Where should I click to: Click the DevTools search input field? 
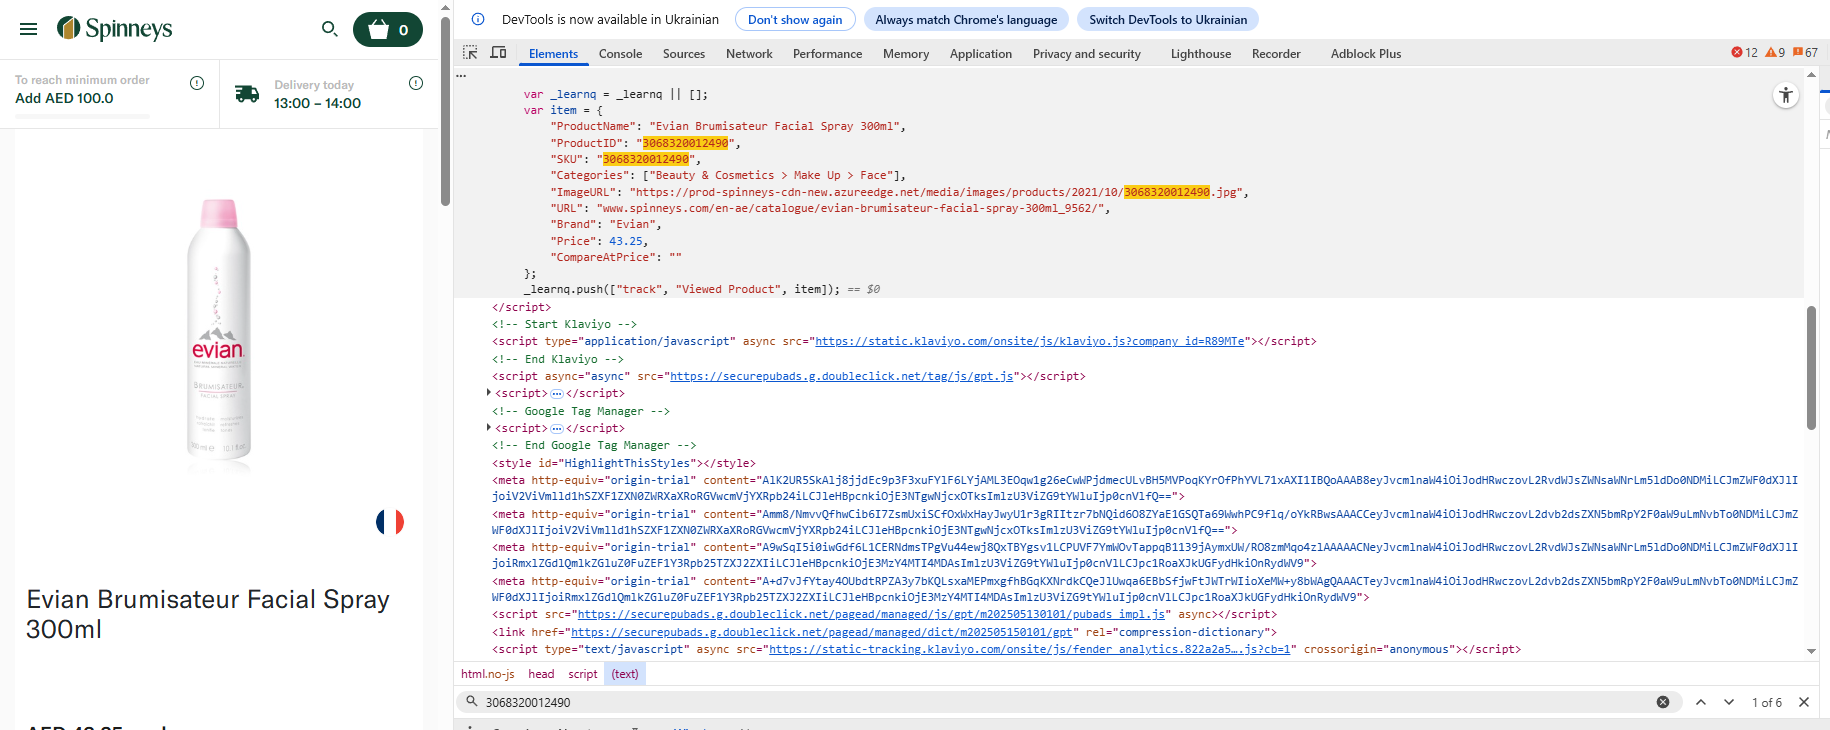[1060, 702]
